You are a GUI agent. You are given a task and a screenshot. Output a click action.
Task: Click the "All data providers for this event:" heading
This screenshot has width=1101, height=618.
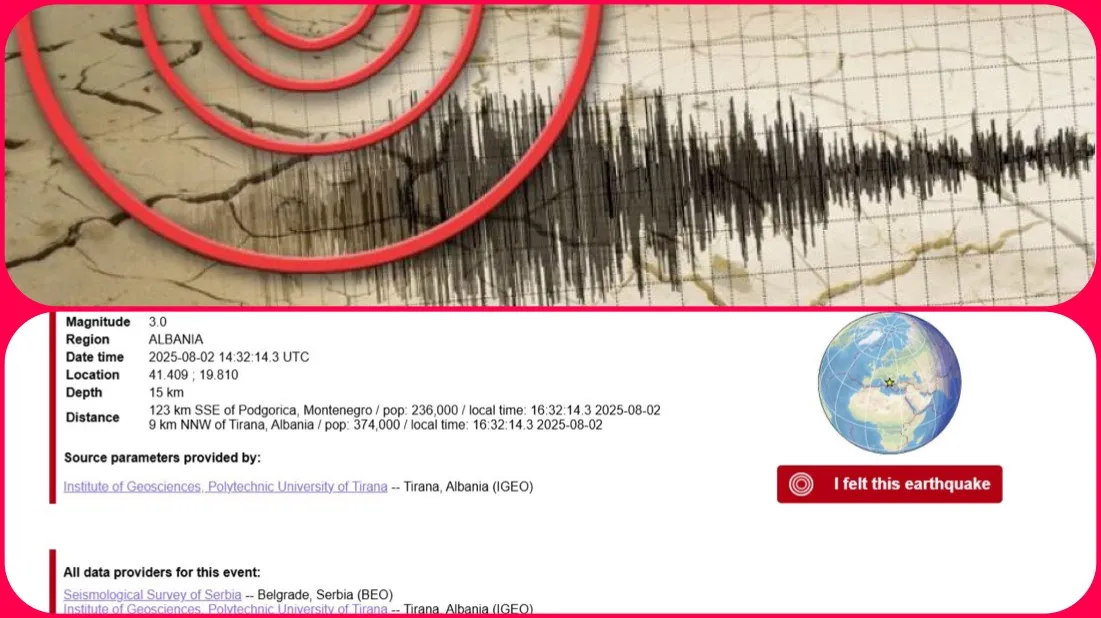(162, 573)
